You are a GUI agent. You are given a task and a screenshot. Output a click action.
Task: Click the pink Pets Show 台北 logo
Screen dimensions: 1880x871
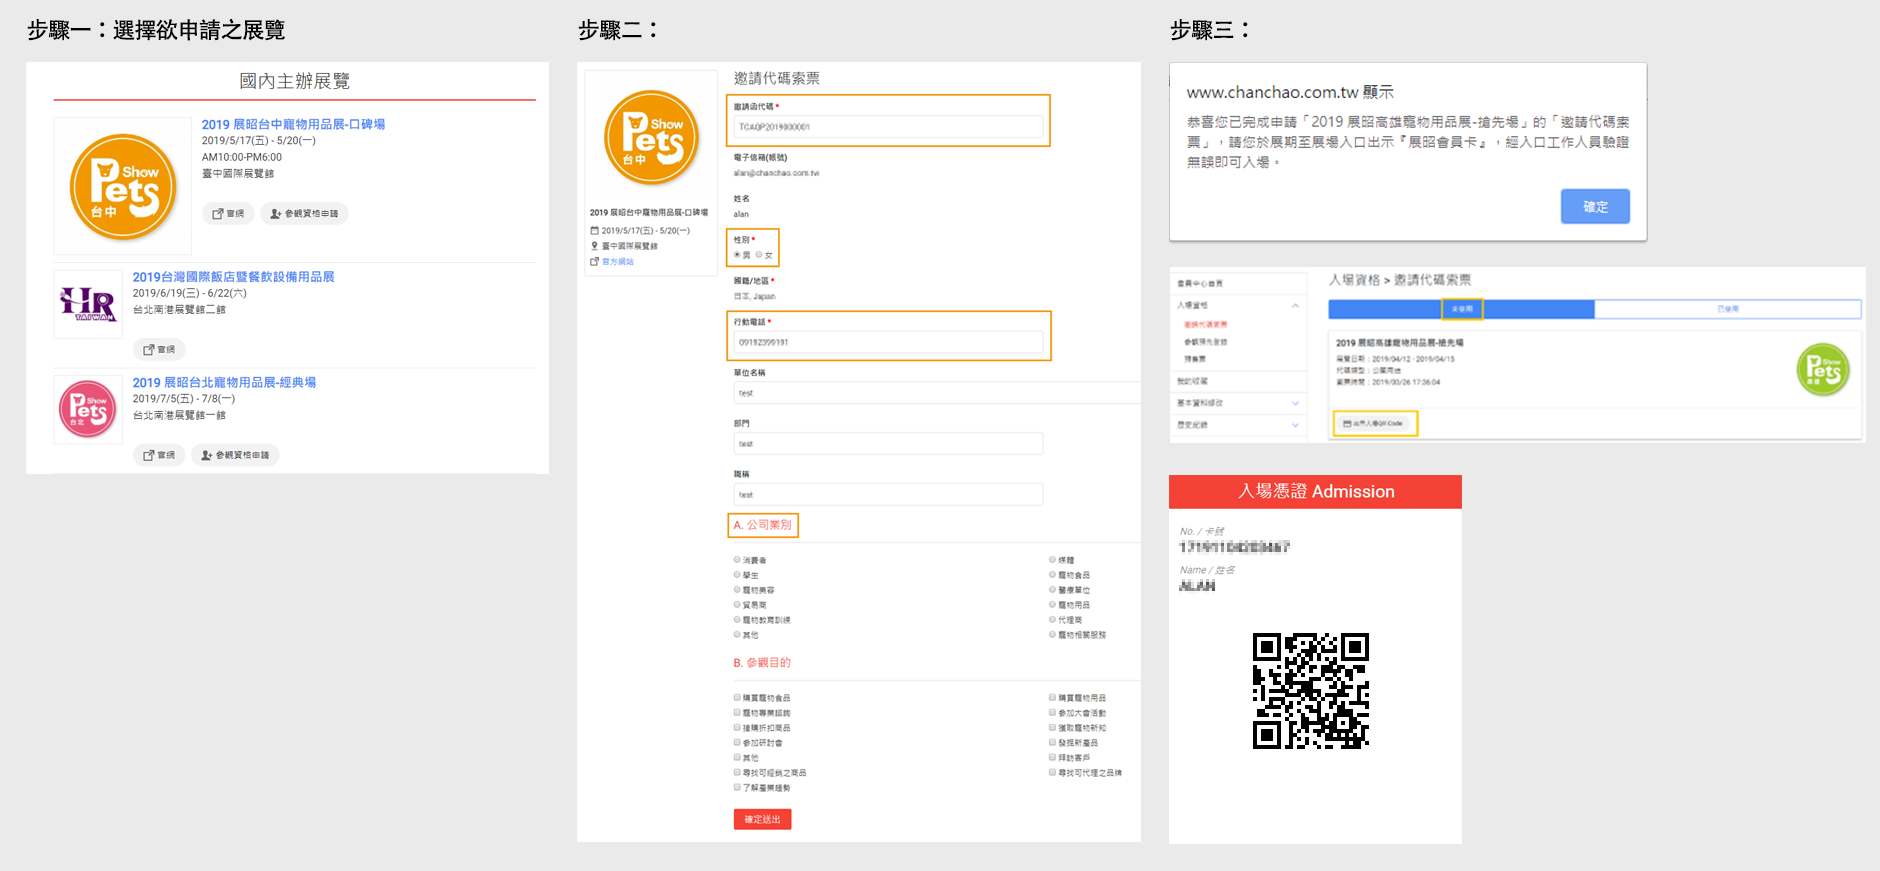tap(88, 409)
